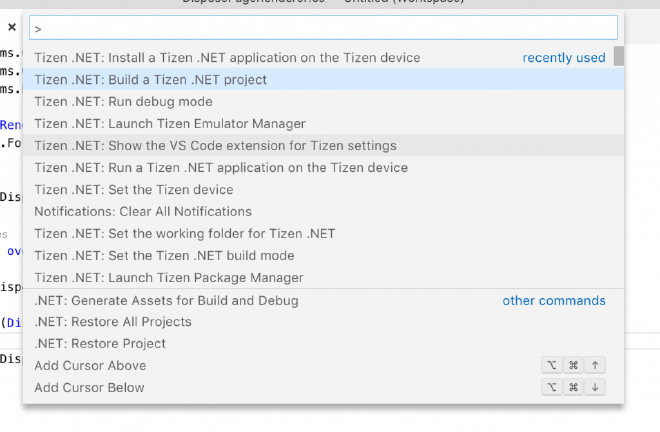This screenshot has width=660, height=432.
Task: Open Show the VS Code extension for Tizen settings
Action: tap(323, 145)
